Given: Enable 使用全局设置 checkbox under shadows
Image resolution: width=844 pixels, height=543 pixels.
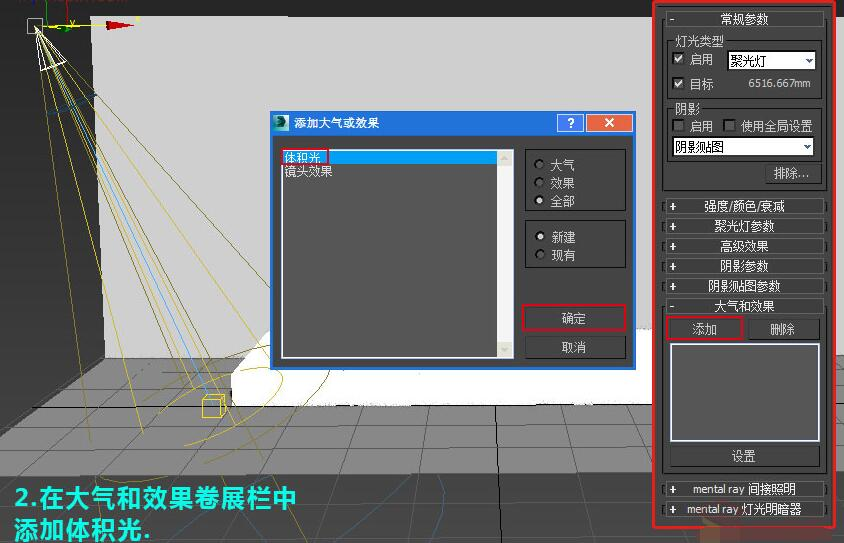Looking at the screenshot, I should 729,126.
